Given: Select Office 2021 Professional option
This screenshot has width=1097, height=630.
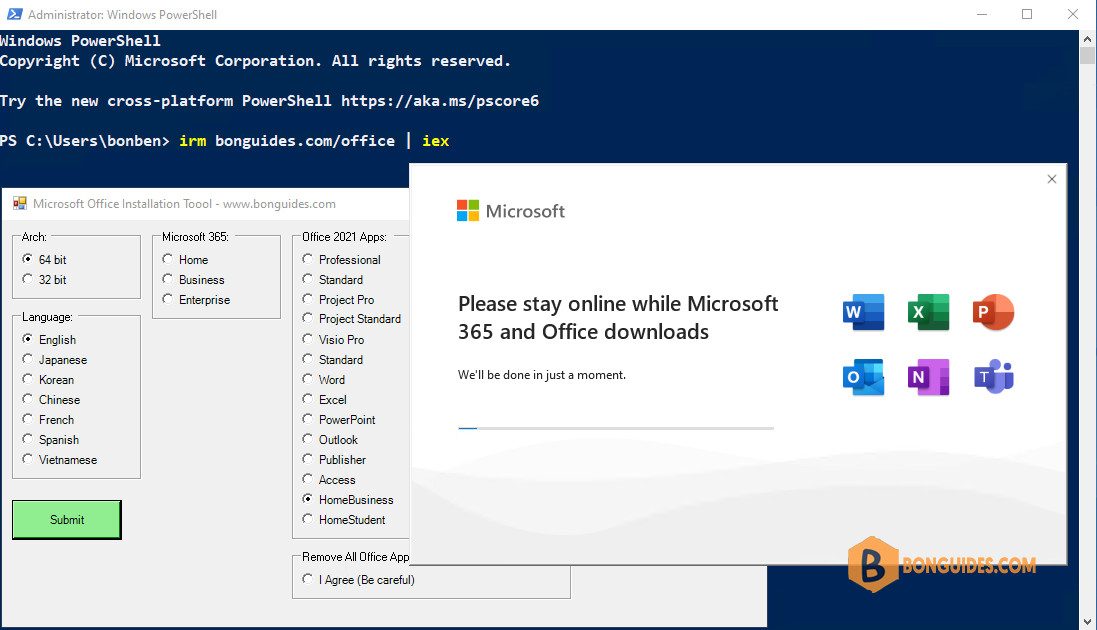Looking at the screenshot, I should [x=341, y=260].
